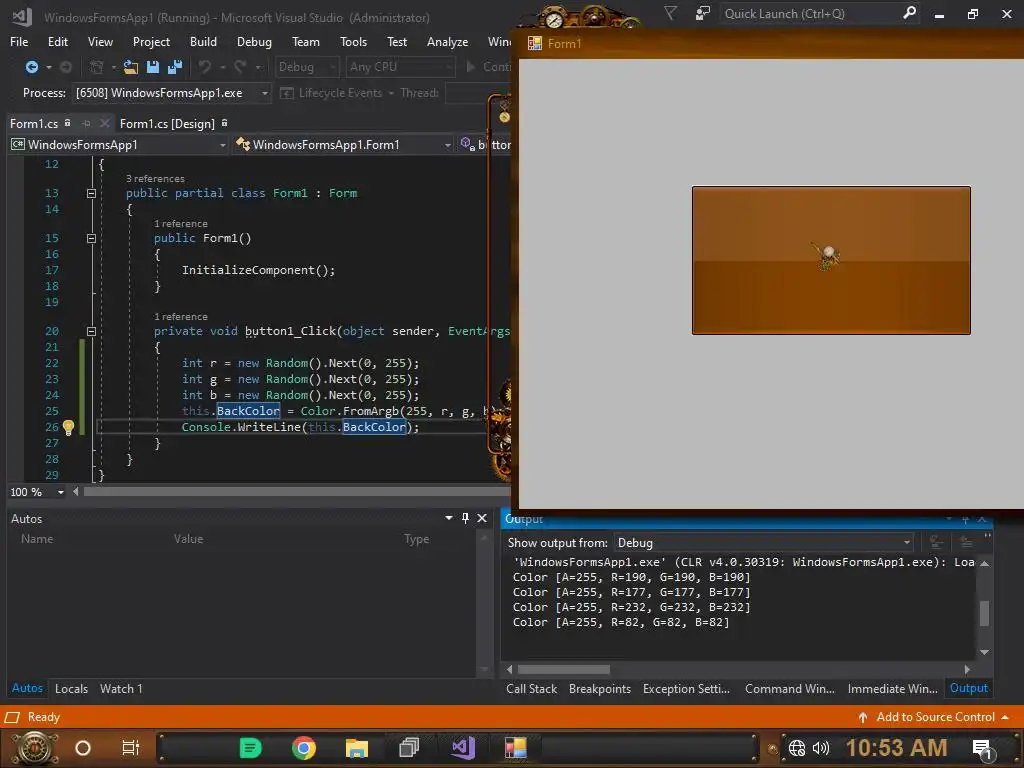This screenshot has width=1024, height=768.
Task: Click the orange button in Form1 window
Action: tap(831, 260)
